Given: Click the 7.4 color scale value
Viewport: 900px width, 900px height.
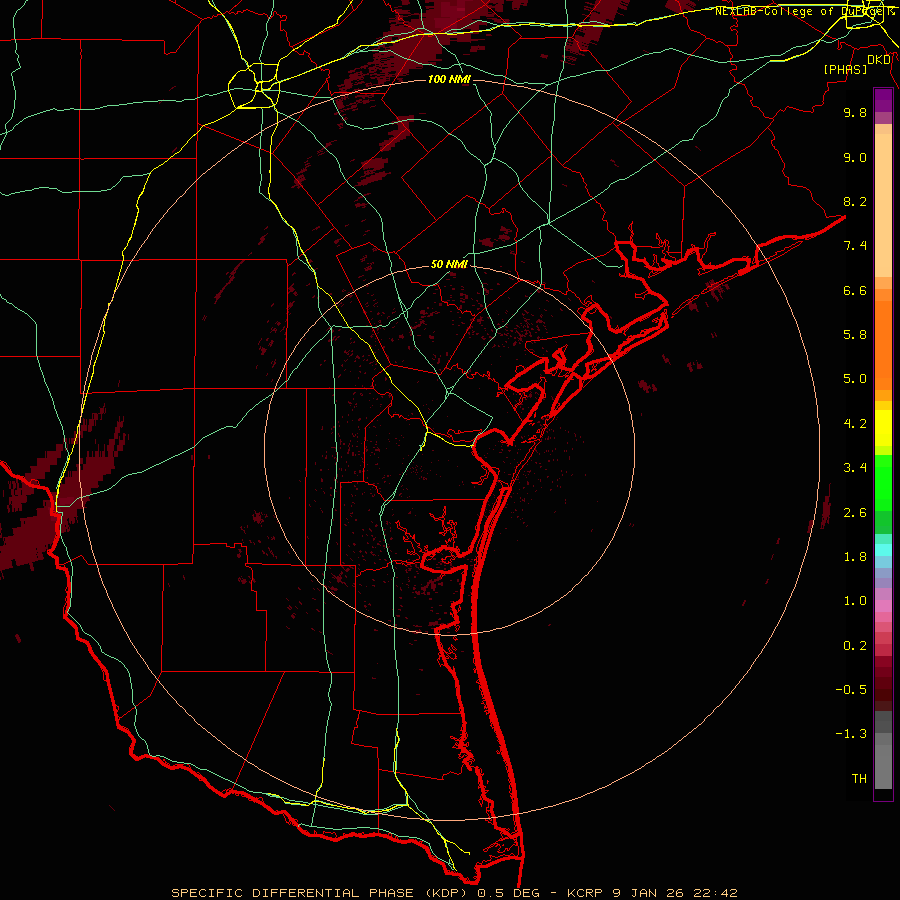Looking at the screenshot, I should point(855,246).
